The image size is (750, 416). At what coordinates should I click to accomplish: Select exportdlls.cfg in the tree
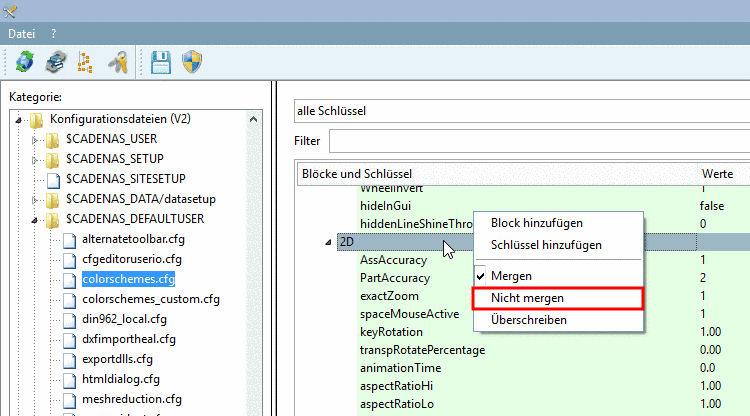click(117, 359)
